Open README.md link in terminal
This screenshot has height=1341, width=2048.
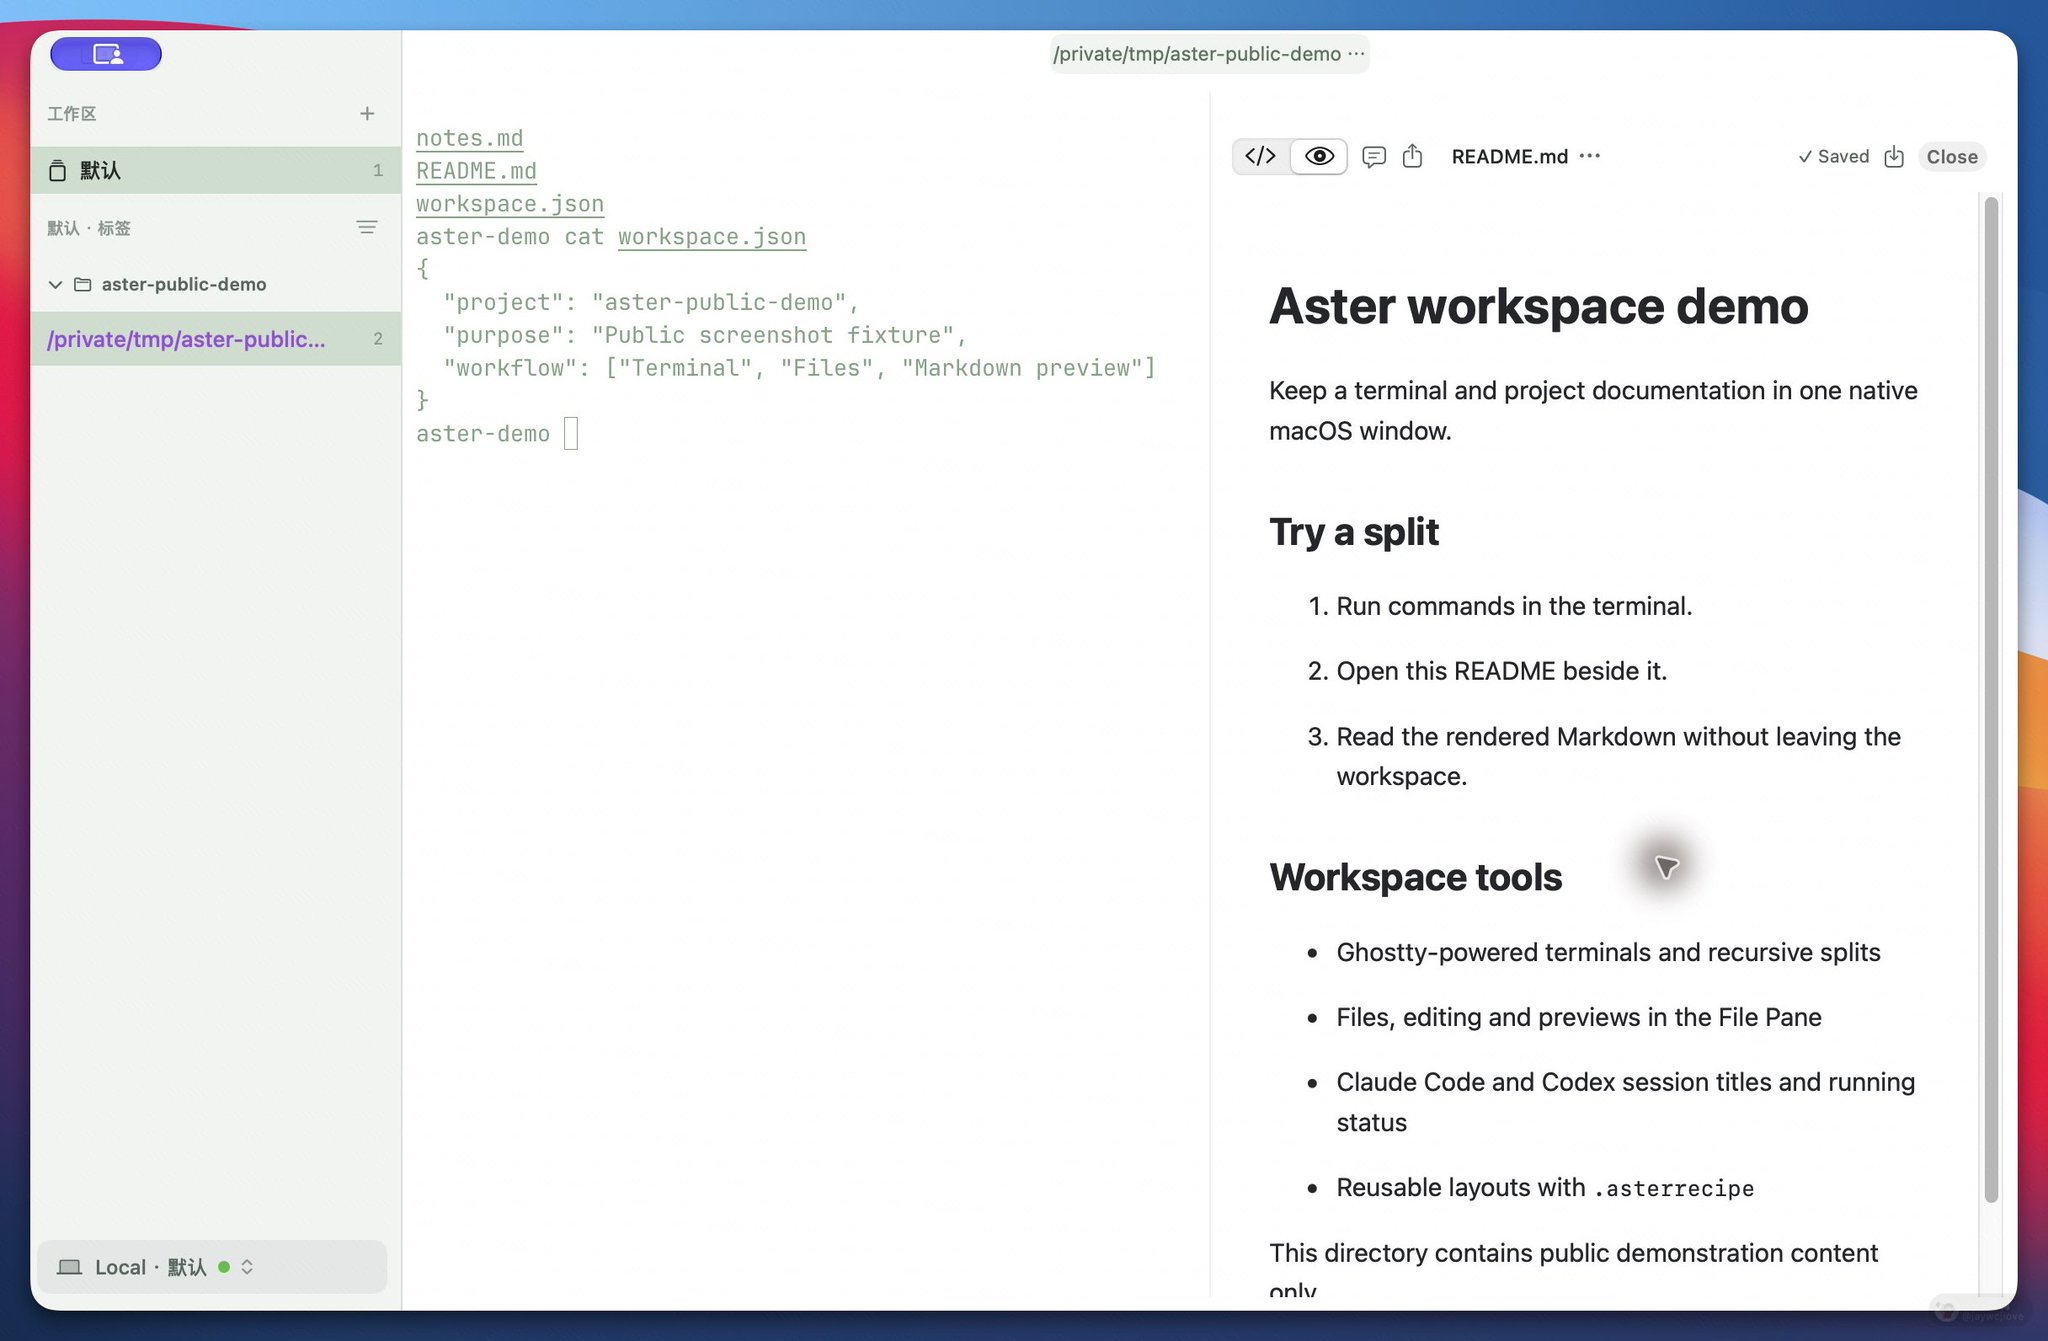tap(476, 171)
